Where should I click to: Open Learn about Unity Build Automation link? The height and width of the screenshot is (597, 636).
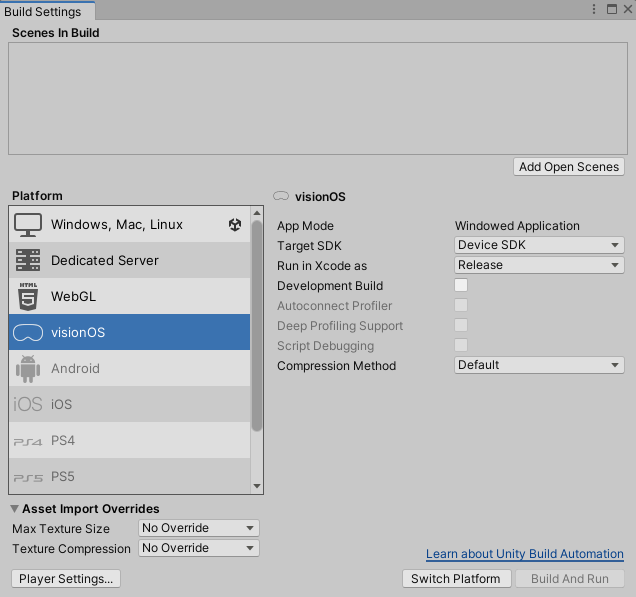tap(525, 554)
